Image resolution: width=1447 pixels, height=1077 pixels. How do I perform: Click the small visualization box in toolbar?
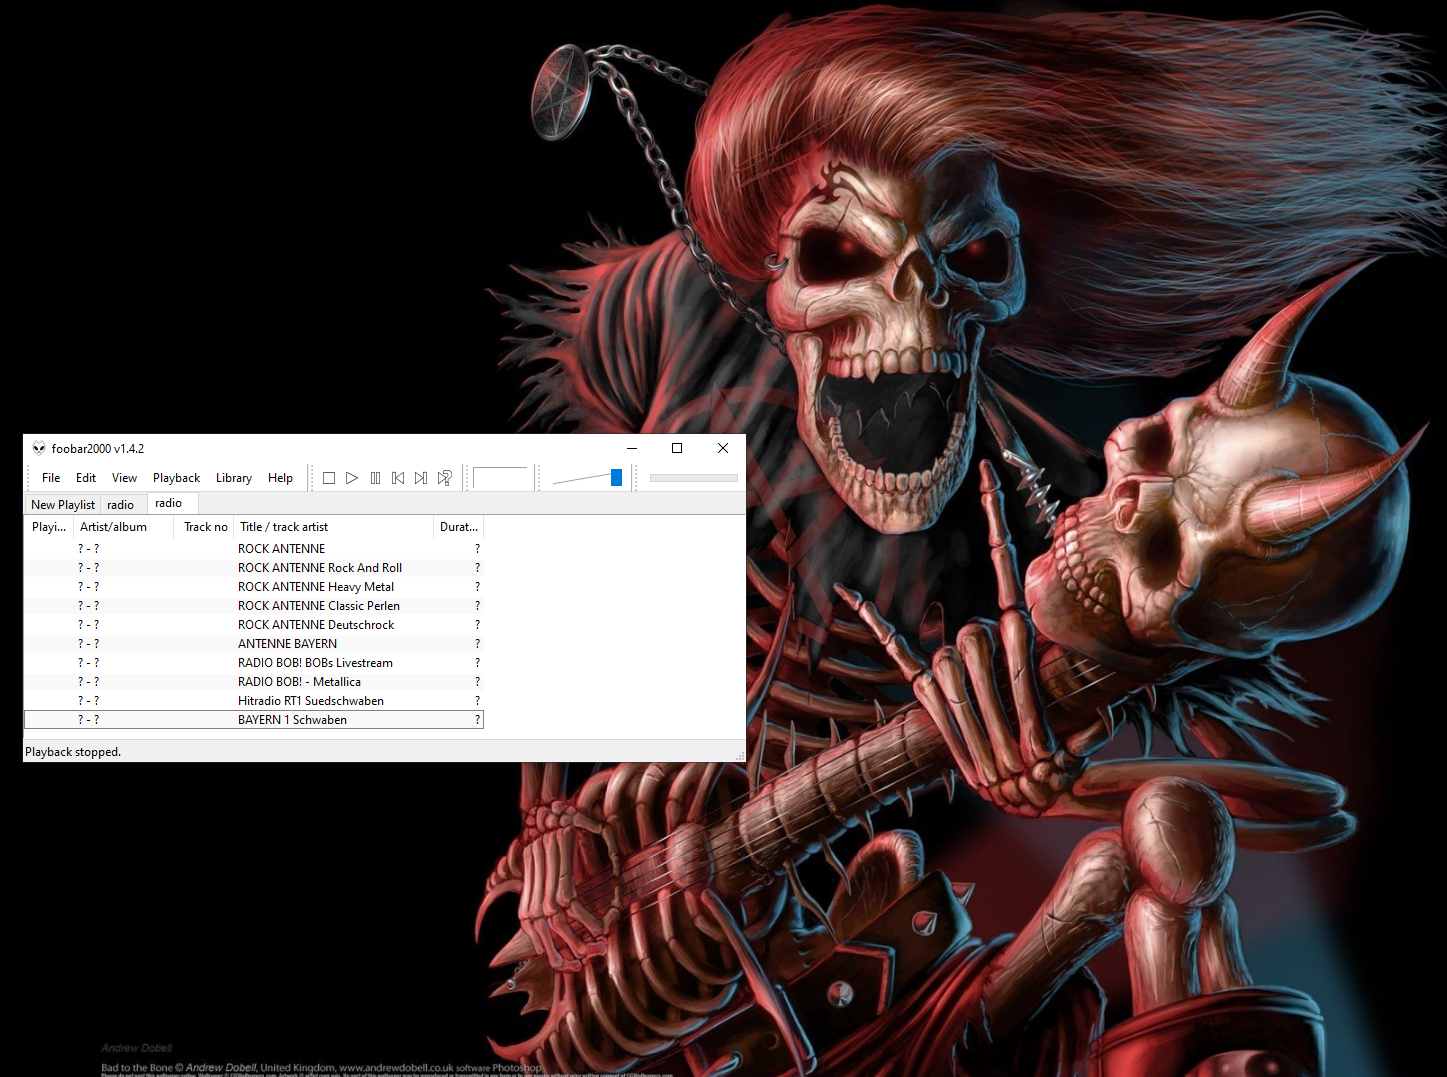point(500,478)
